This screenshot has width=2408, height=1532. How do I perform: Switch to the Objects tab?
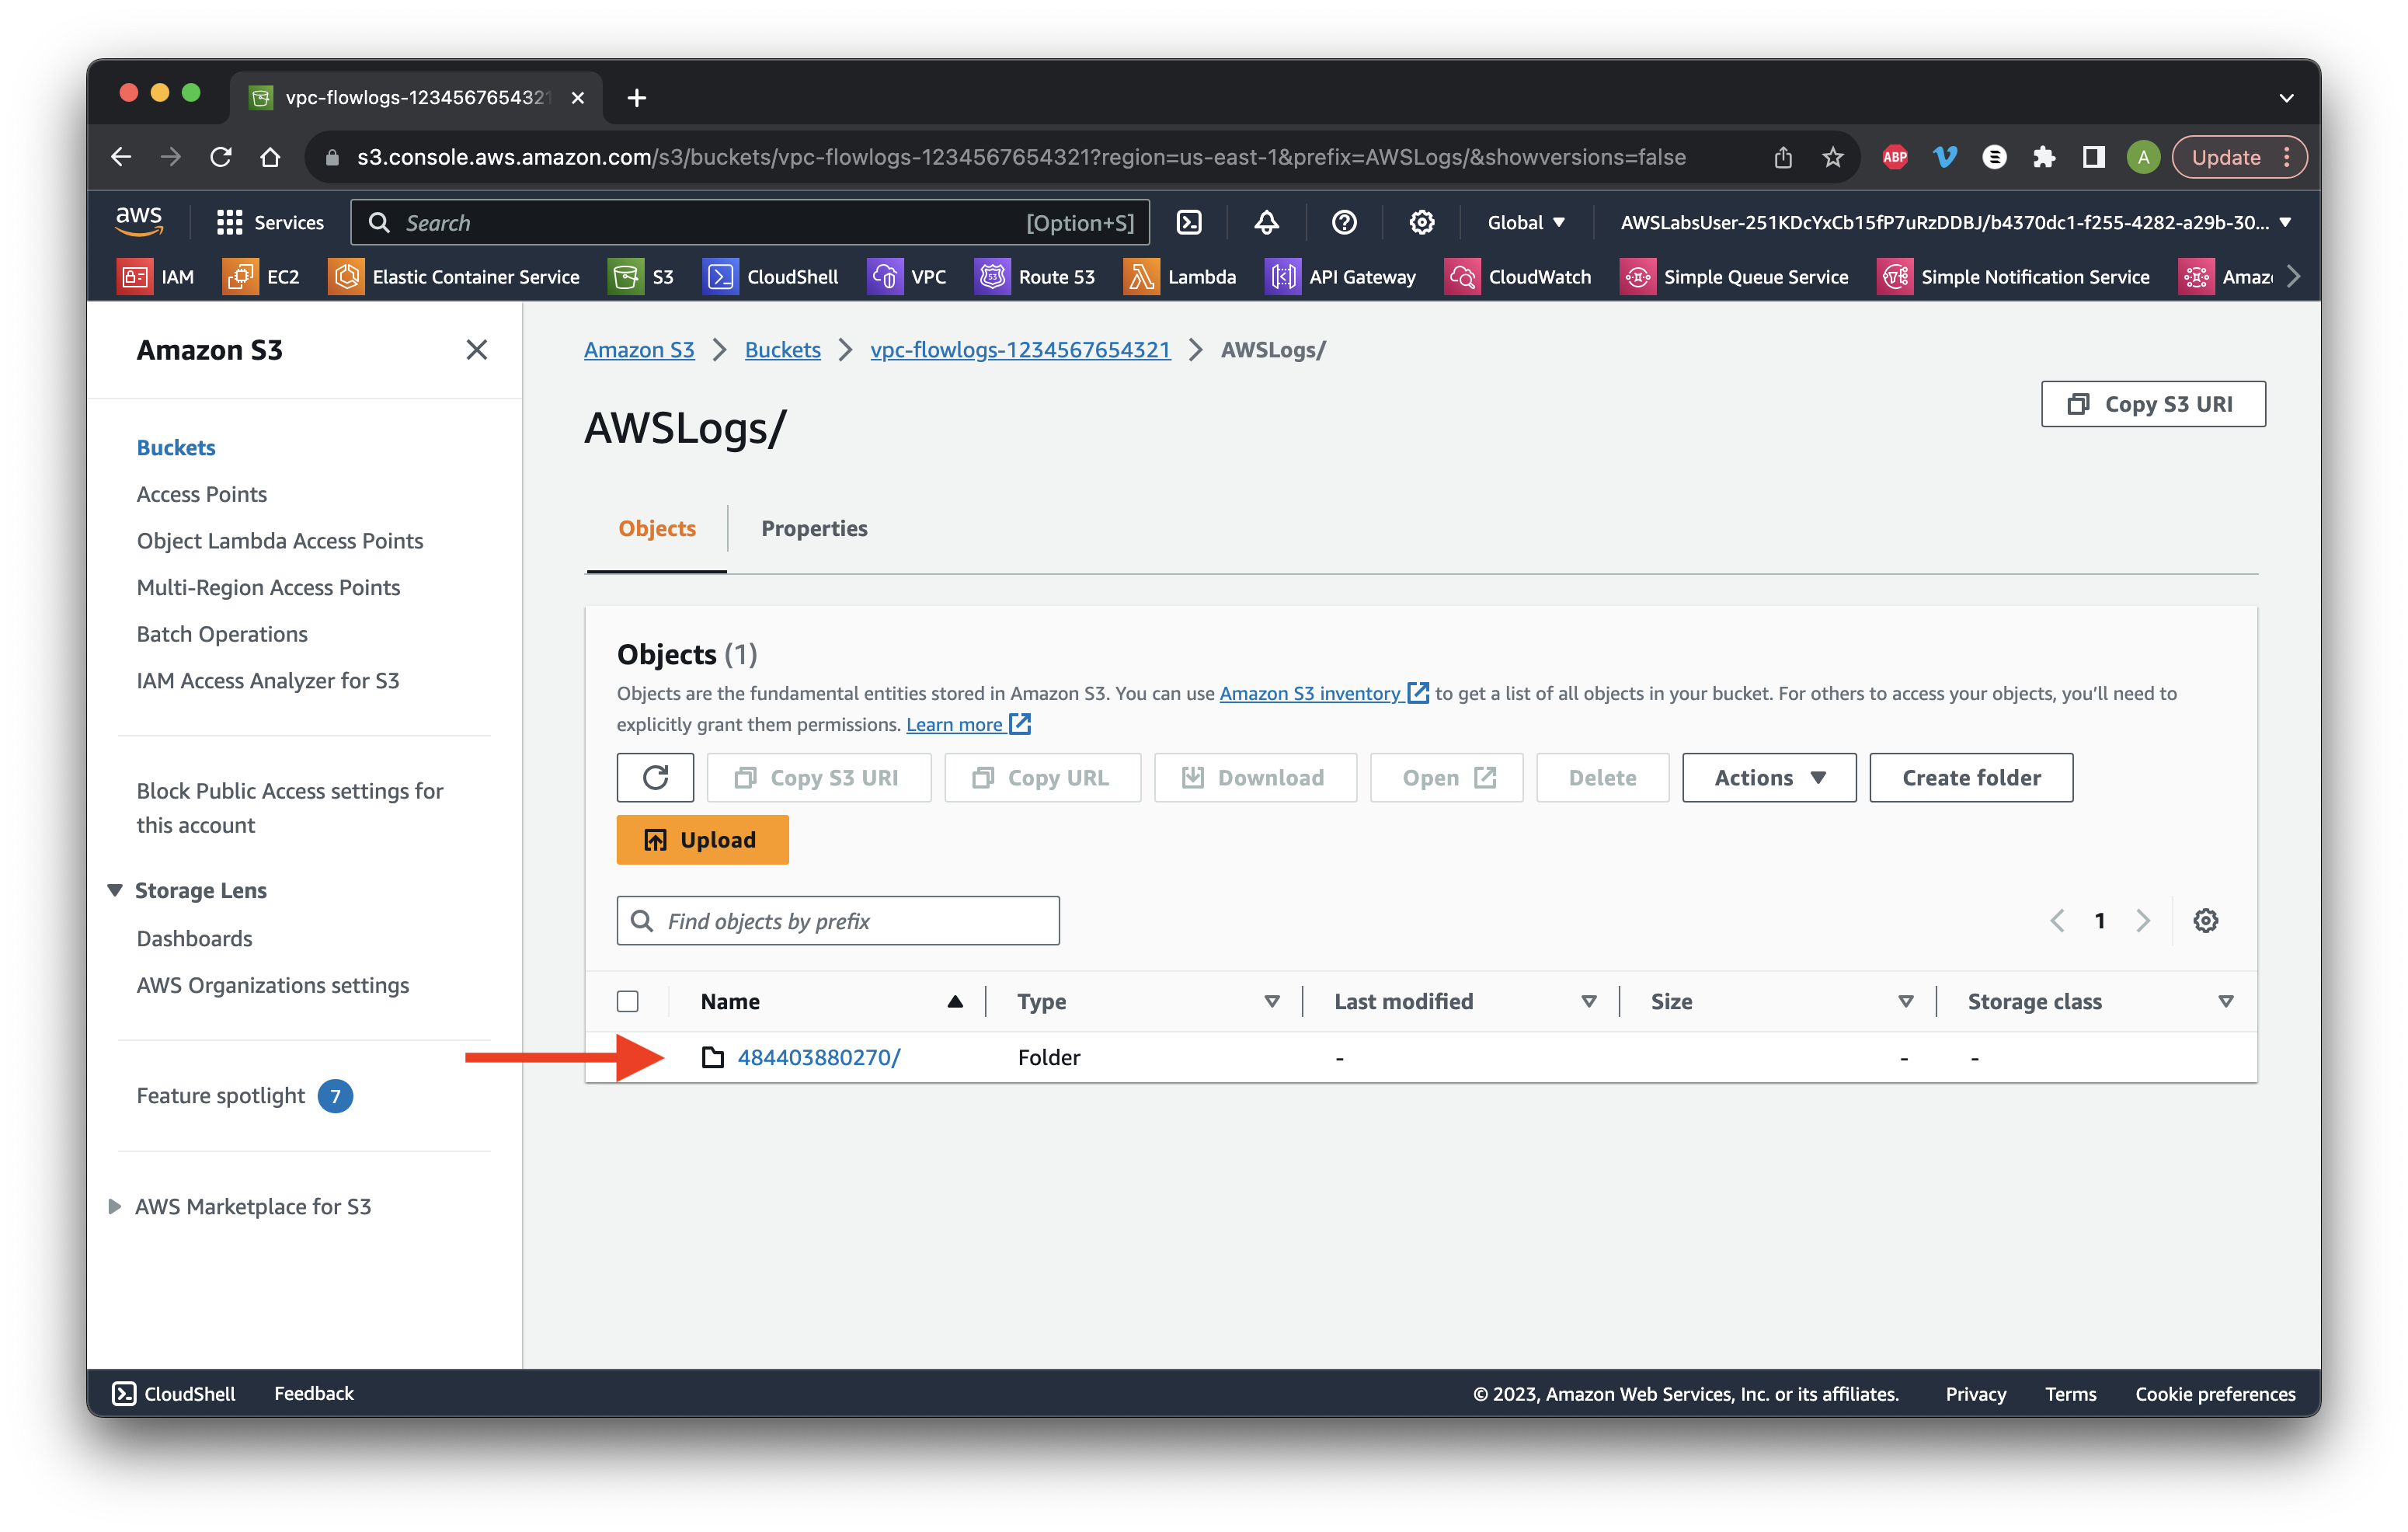pyautogui.click(x=656, y=528)
